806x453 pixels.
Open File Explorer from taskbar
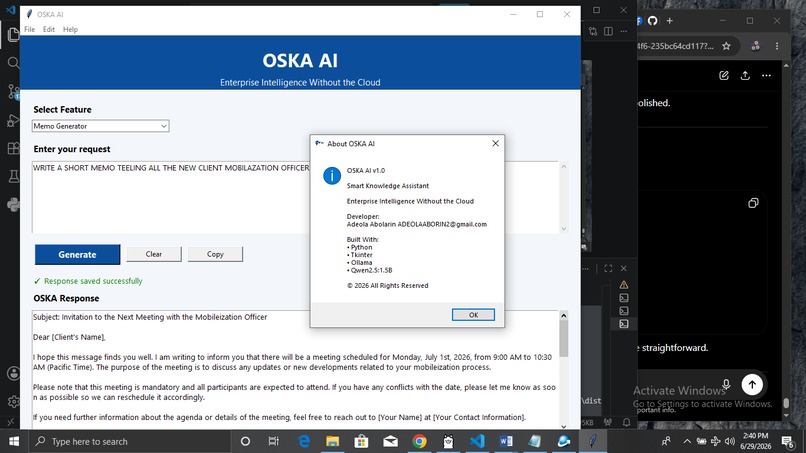pos(333,441)
